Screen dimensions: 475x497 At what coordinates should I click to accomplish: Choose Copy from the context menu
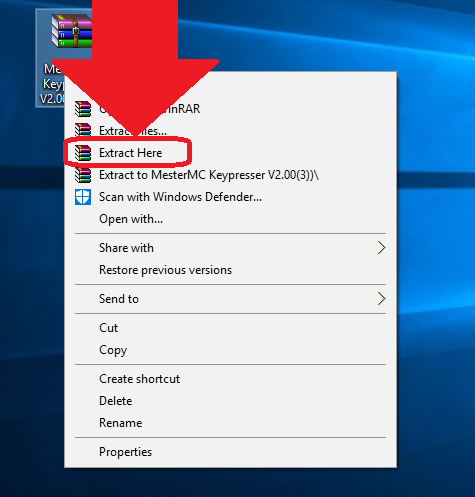[x=230, y=350]
